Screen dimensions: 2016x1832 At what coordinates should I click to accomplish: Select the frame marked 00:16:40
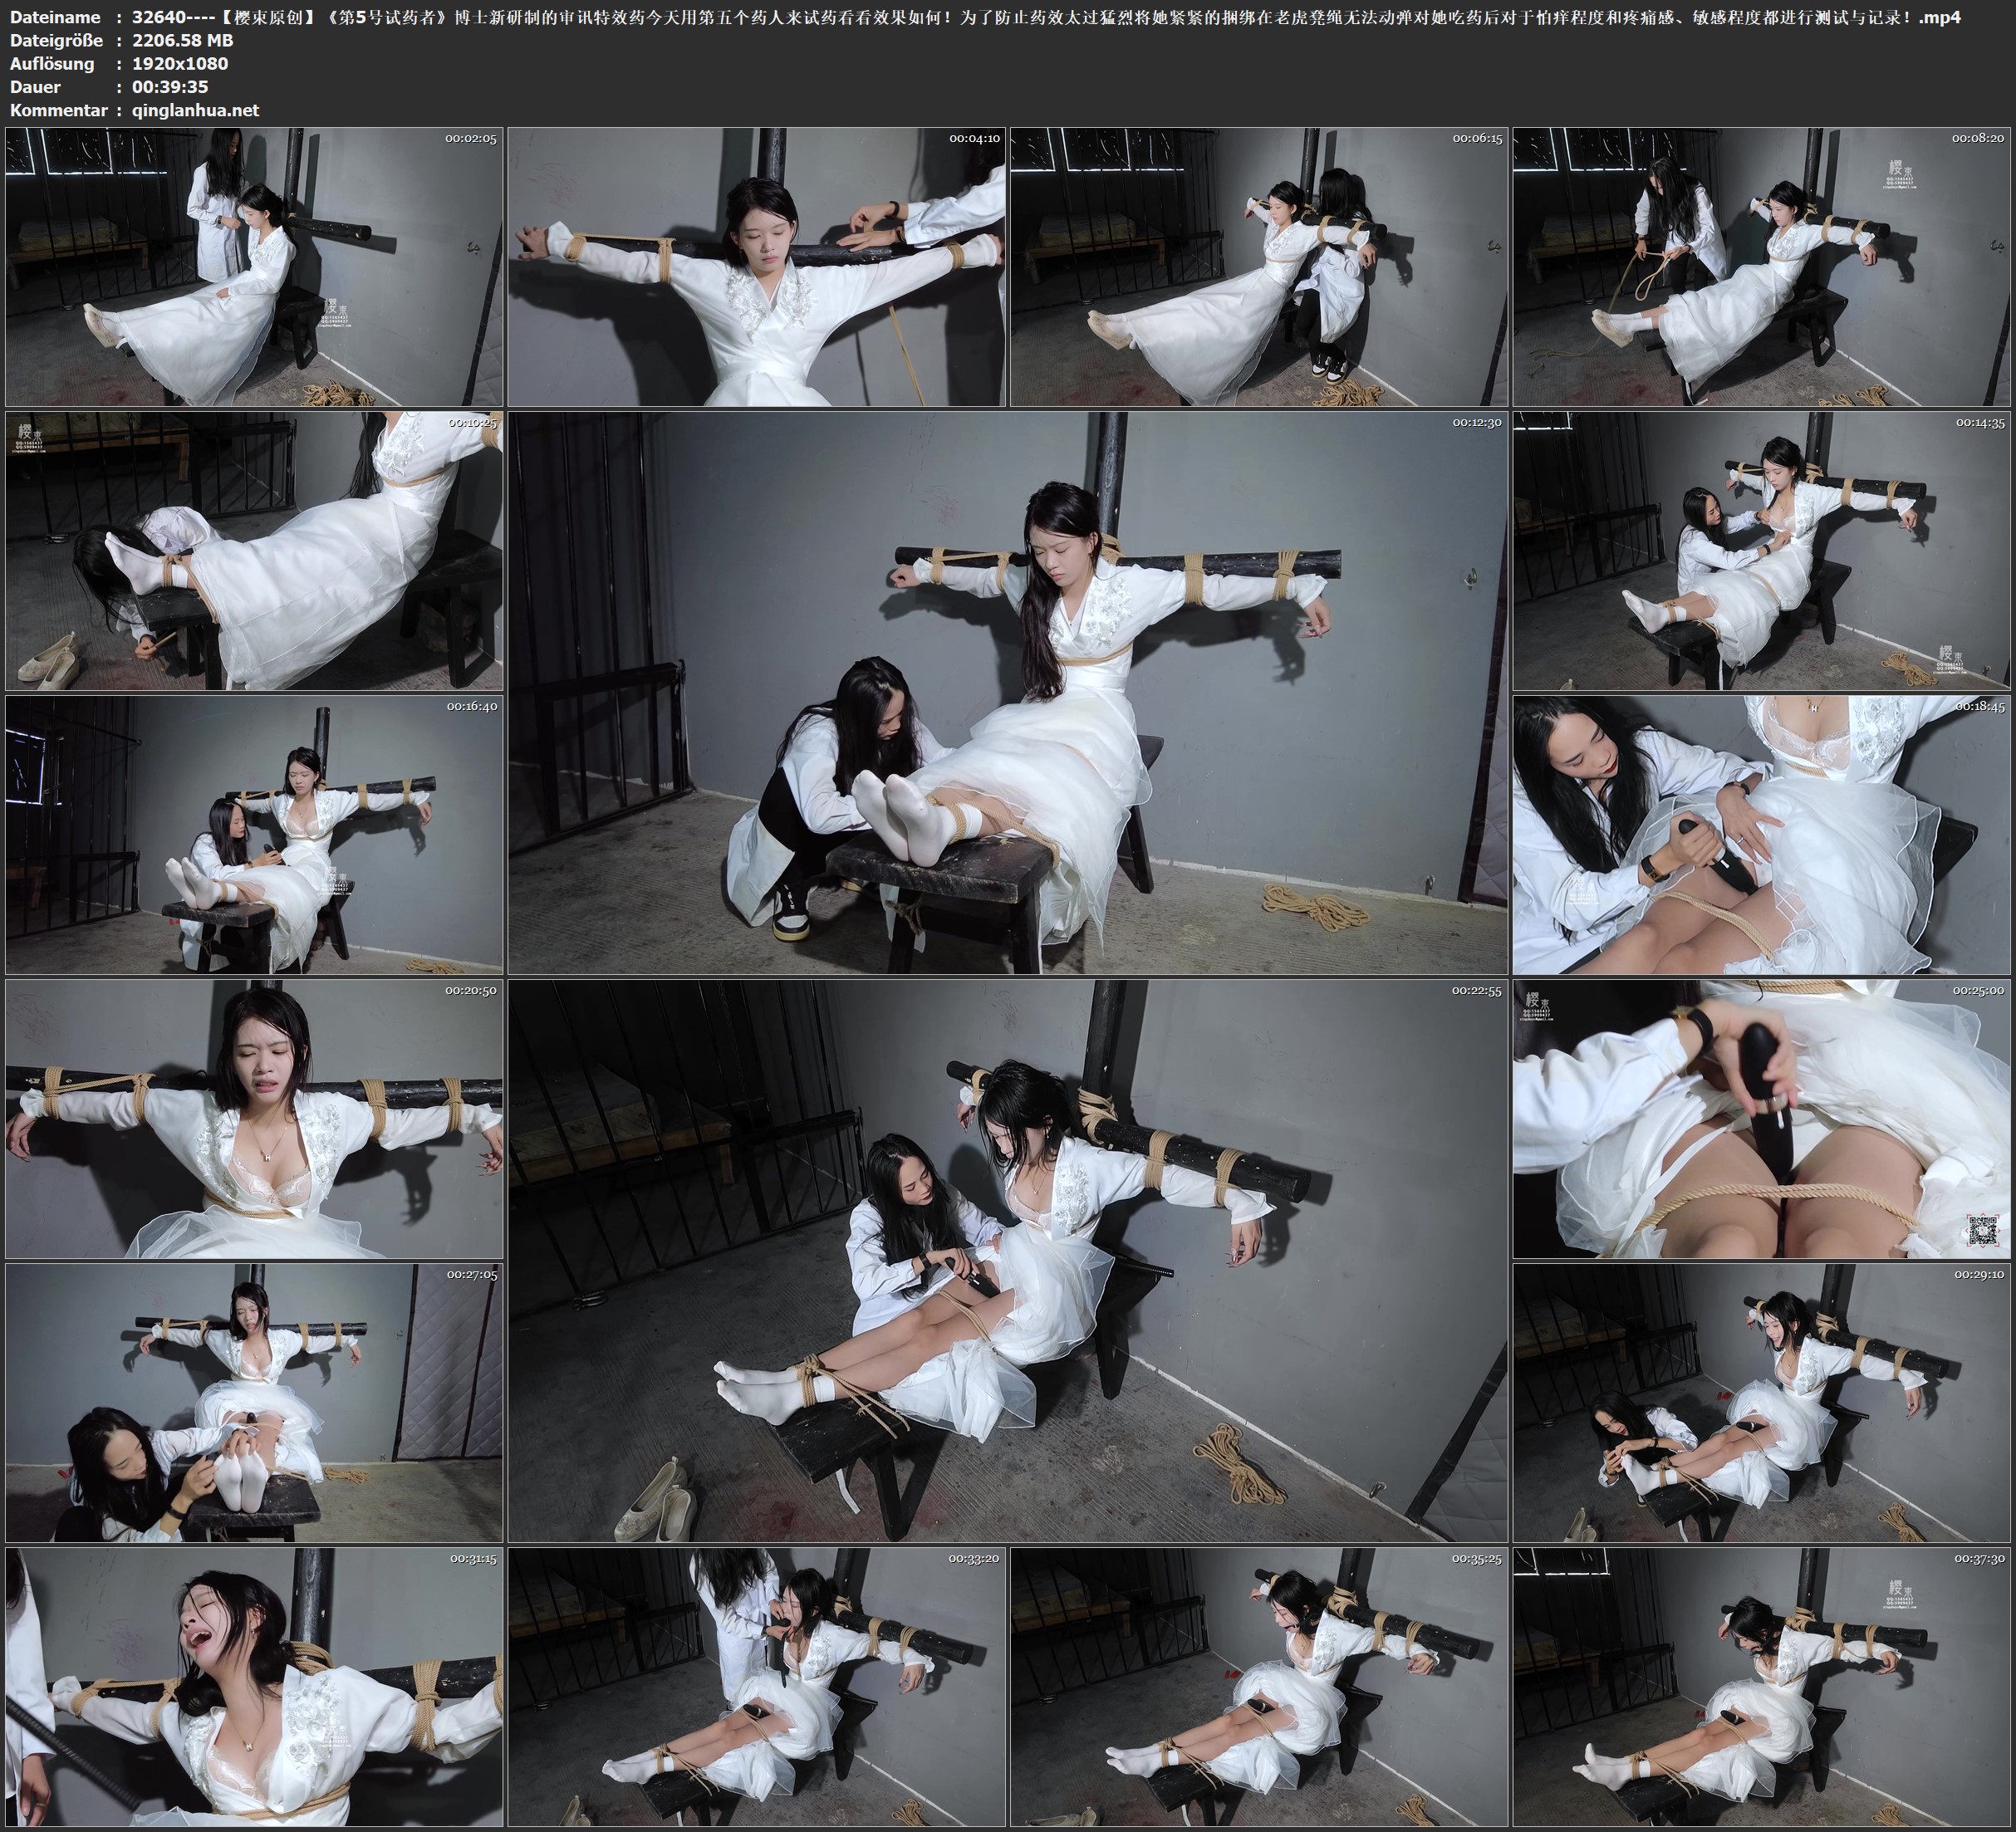coord(254,835)
